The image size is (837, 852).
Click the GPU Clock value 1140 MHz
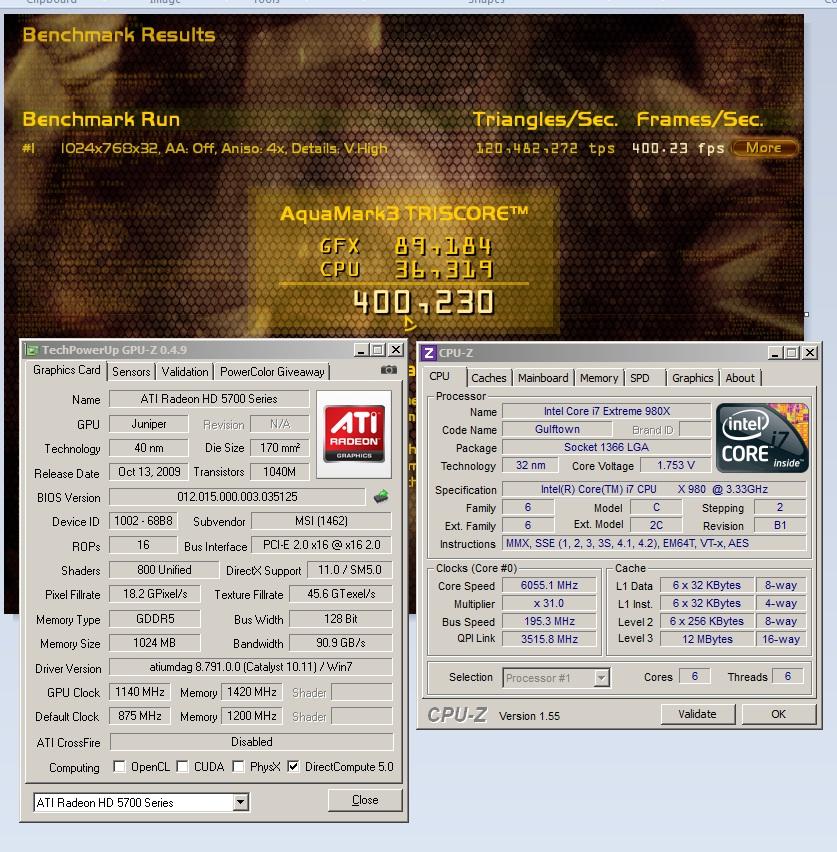(x=140, y=692)
